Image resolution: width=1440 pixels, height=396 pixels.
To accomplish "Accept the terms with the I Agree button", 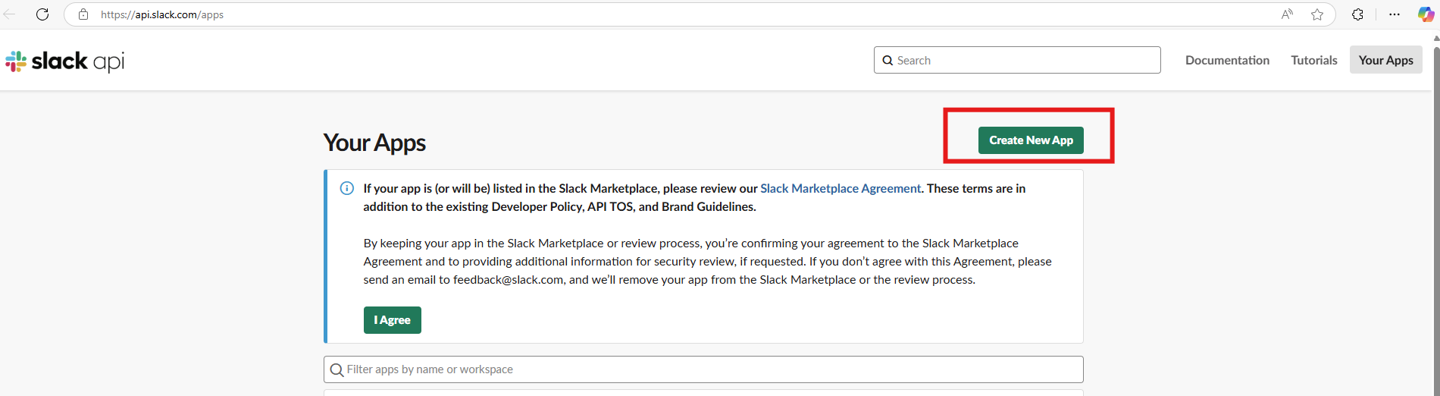I will pyautogui.click(x=392, y=320).
